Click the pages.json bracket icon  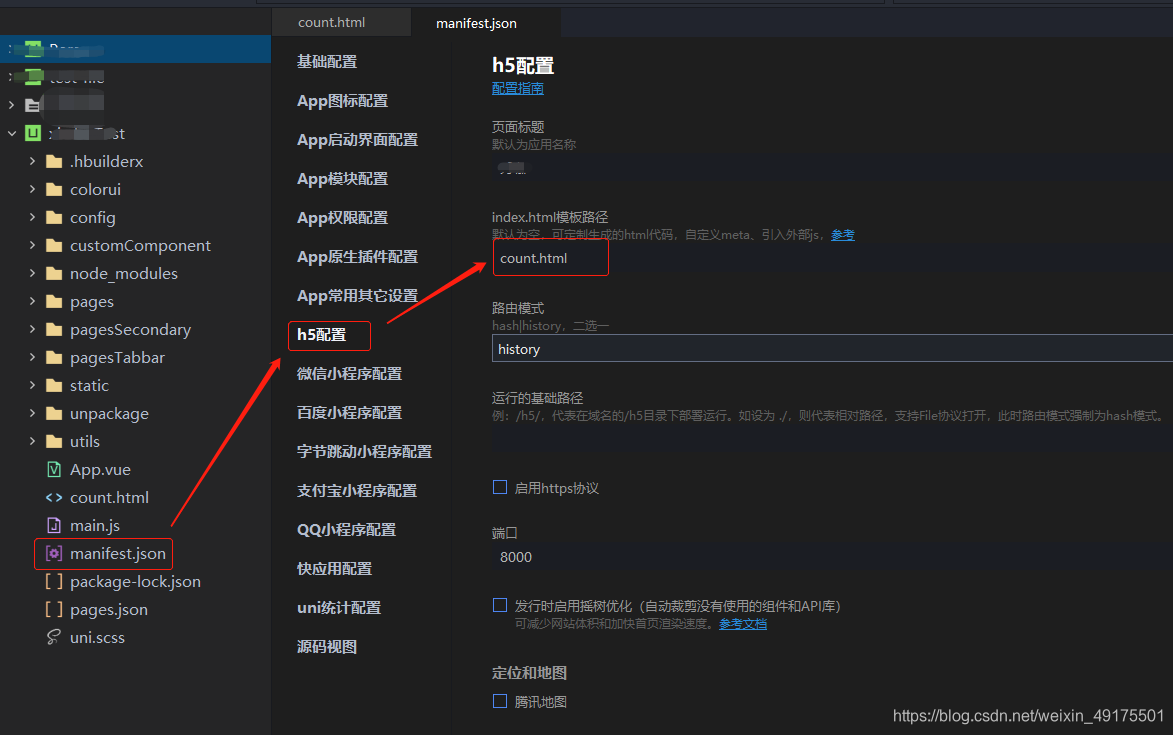(54, 609)
